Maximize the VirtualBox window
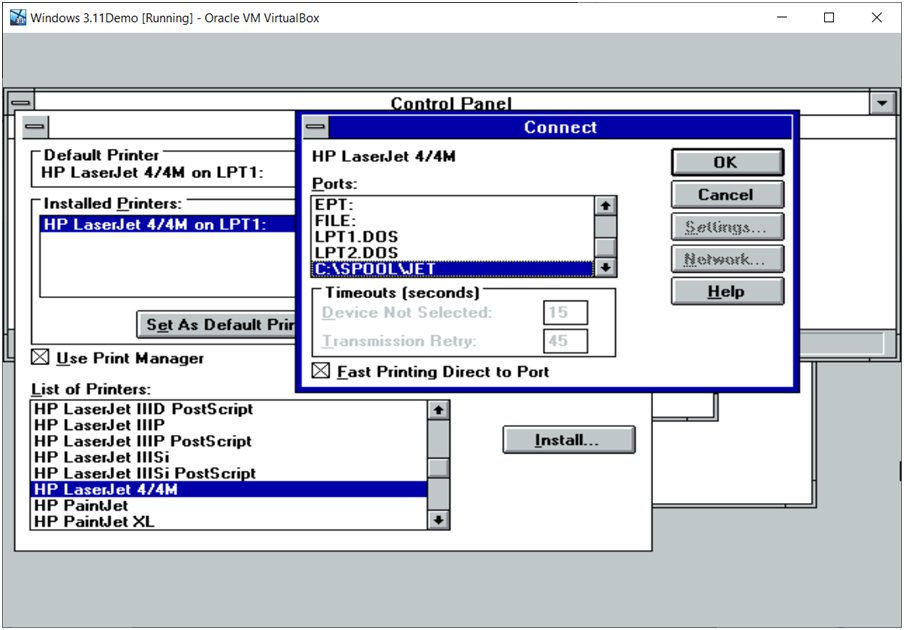 pos(829,17)
